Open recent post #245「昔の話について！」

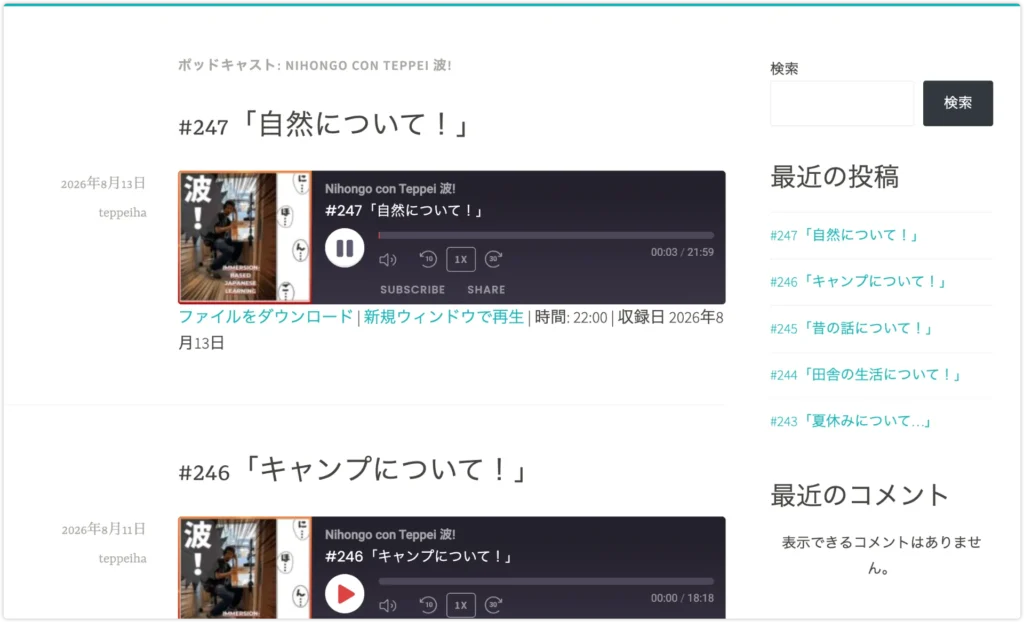click(852, 328)
